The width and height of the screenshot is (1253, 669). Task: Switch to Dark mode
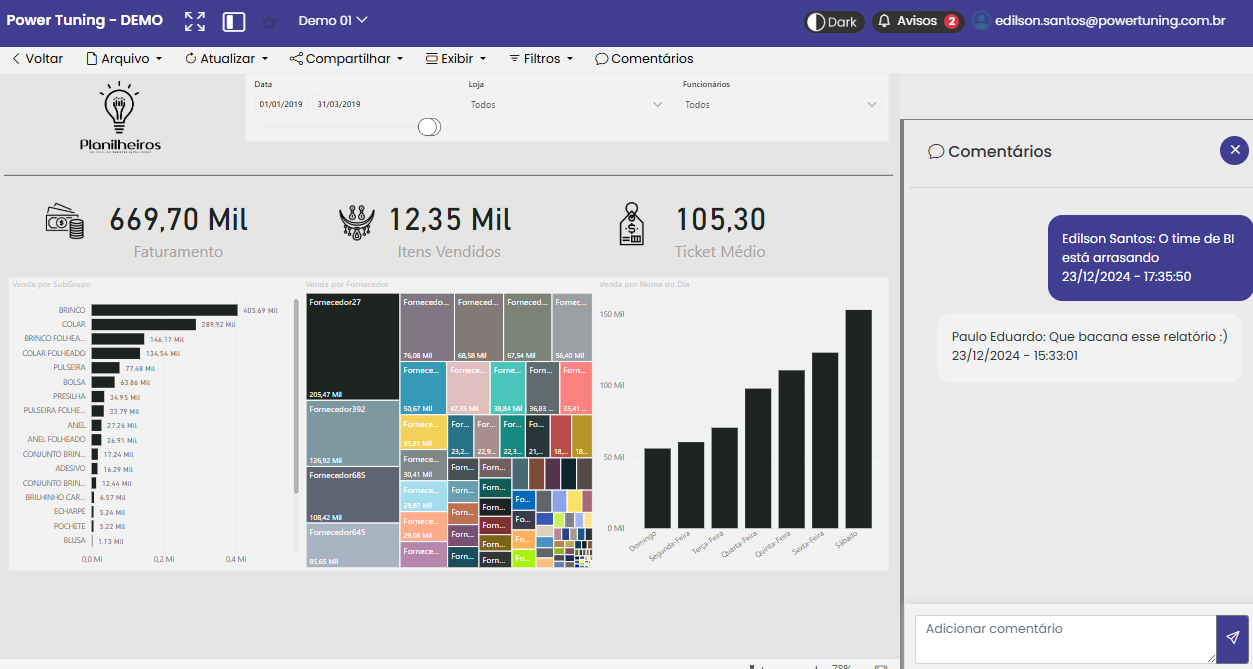click(x=833, y=21)
